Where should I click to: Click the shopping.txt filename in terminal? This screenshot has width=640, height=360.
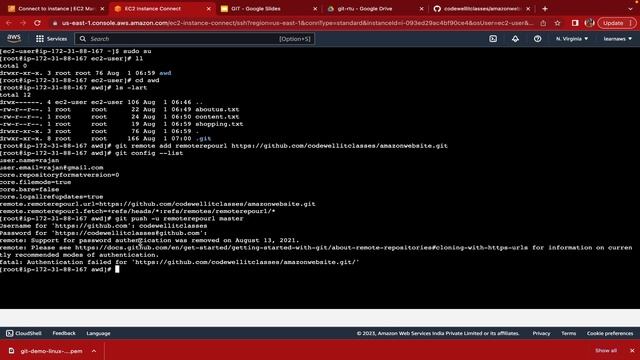click(219, 124)
